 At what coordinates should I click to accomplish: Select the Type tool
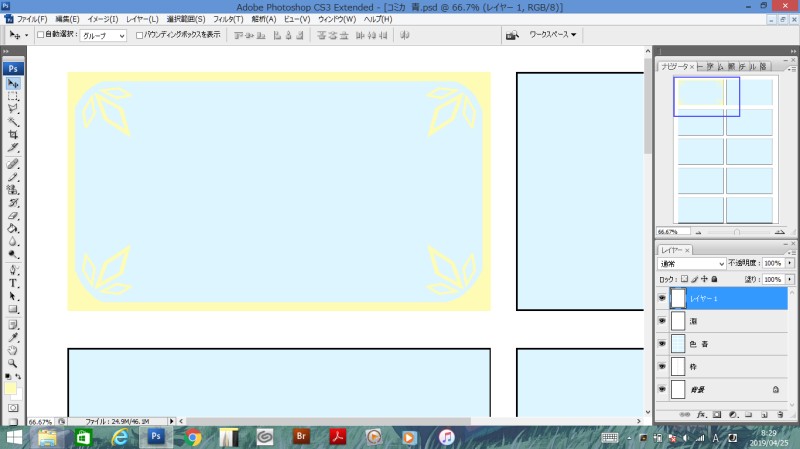pos(13,283)
